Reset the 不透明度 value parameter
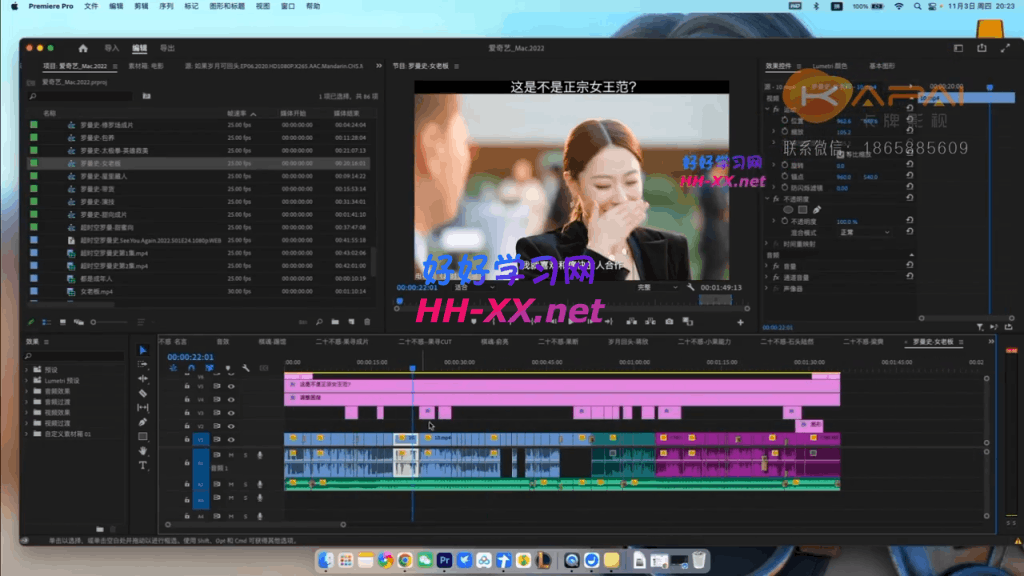 [910, 221]
